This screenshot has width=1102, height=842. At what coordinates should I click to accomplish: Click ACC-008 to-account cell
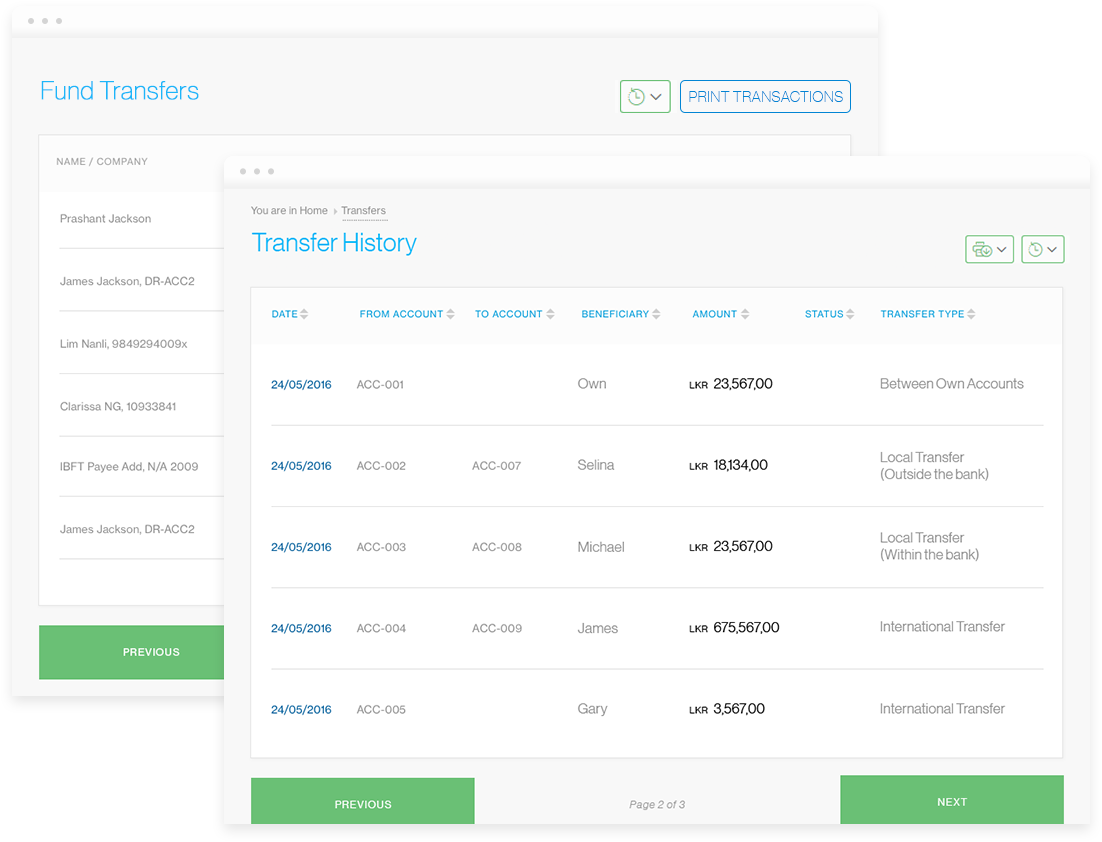click(x=496, y=547)
